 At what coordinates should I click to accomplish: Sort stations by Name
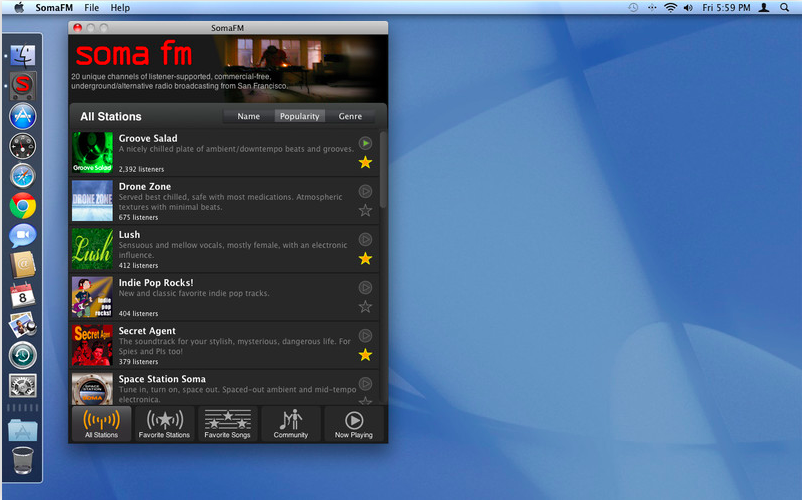click(249, 116)
